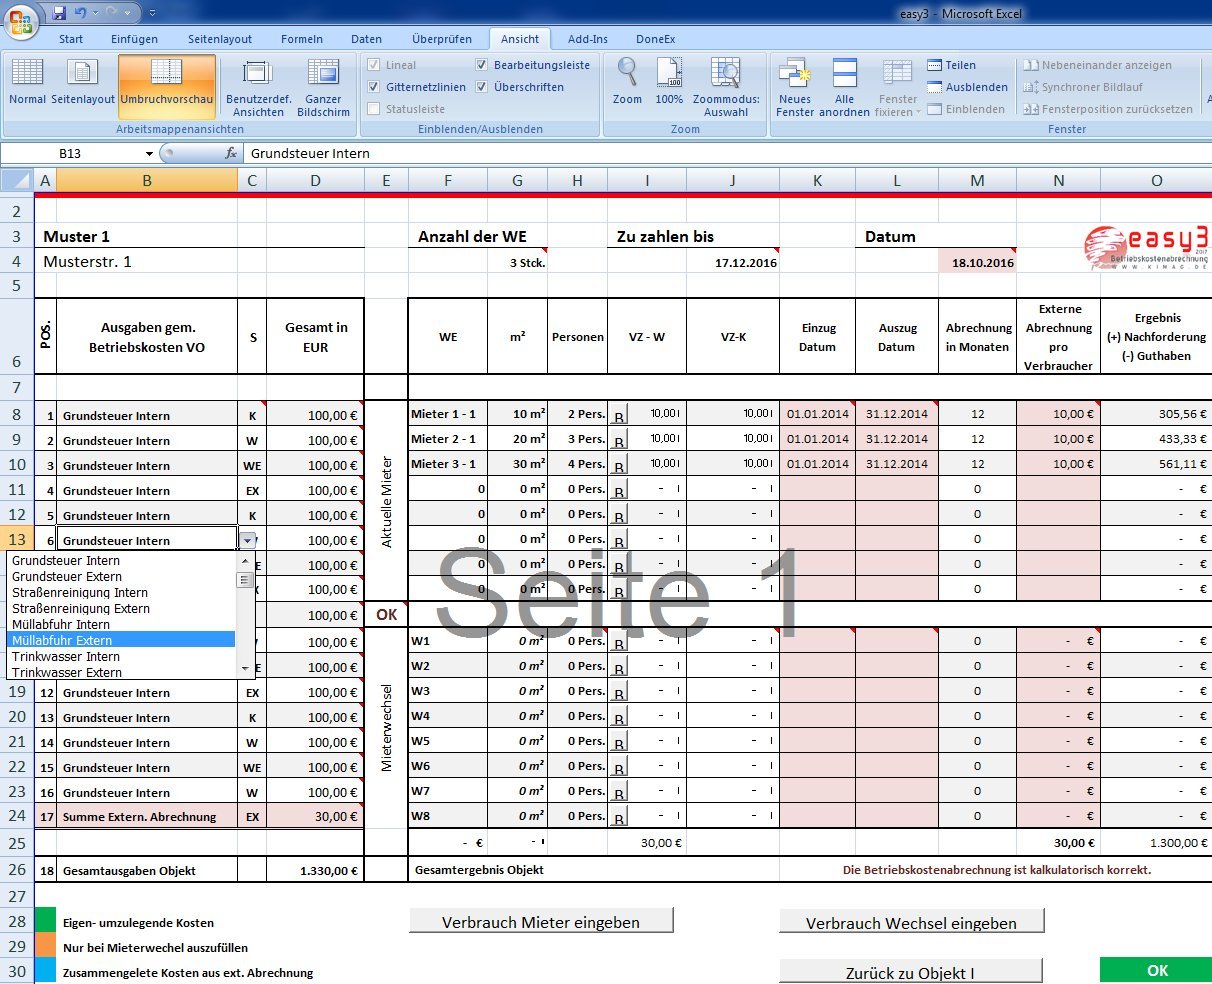Viewport: 1212px width, 984px height.
Task: Open quick access toolbar customize arrow
Action: pyautogui.click(x=152, y=14)
